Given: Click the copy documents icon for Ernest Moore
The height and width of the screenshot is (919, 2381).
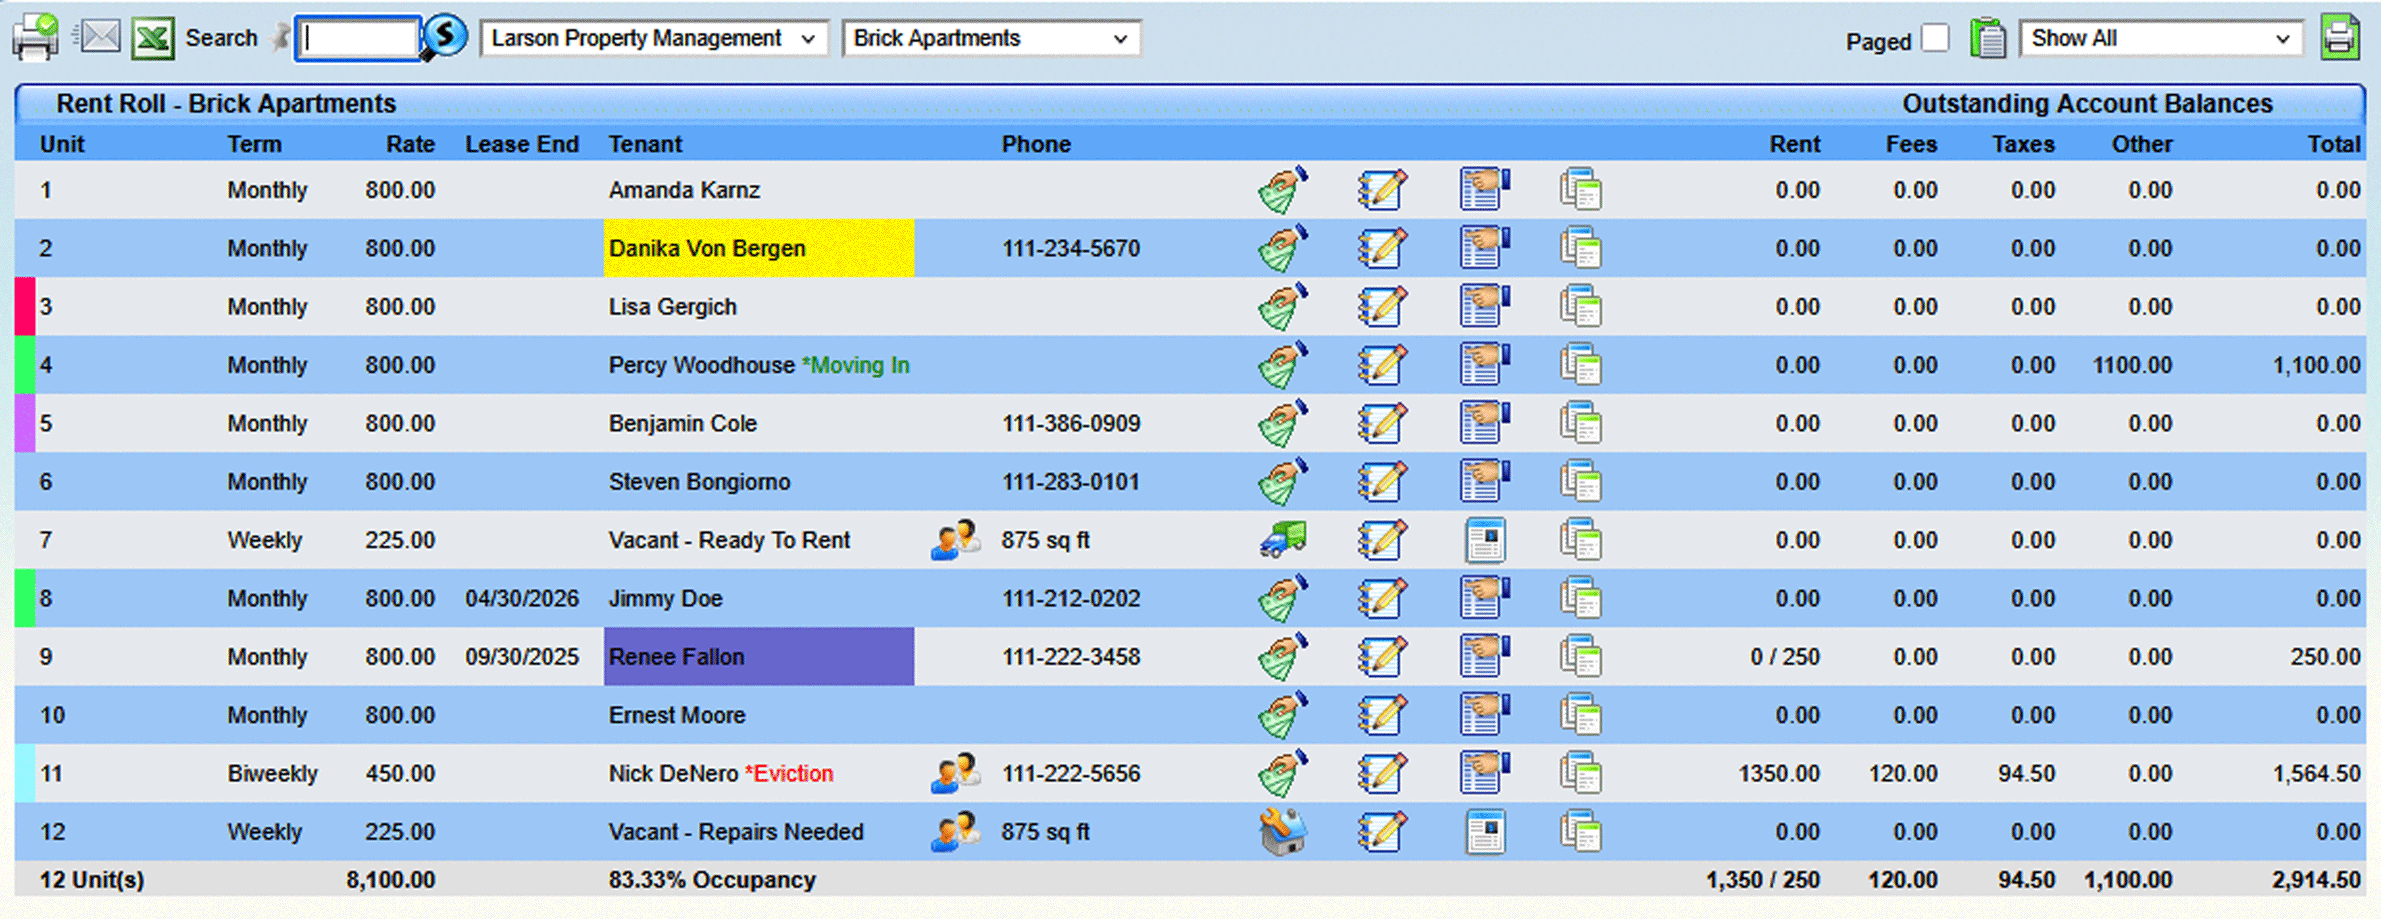Looking at the screenshot, I should coord(1581,714).
